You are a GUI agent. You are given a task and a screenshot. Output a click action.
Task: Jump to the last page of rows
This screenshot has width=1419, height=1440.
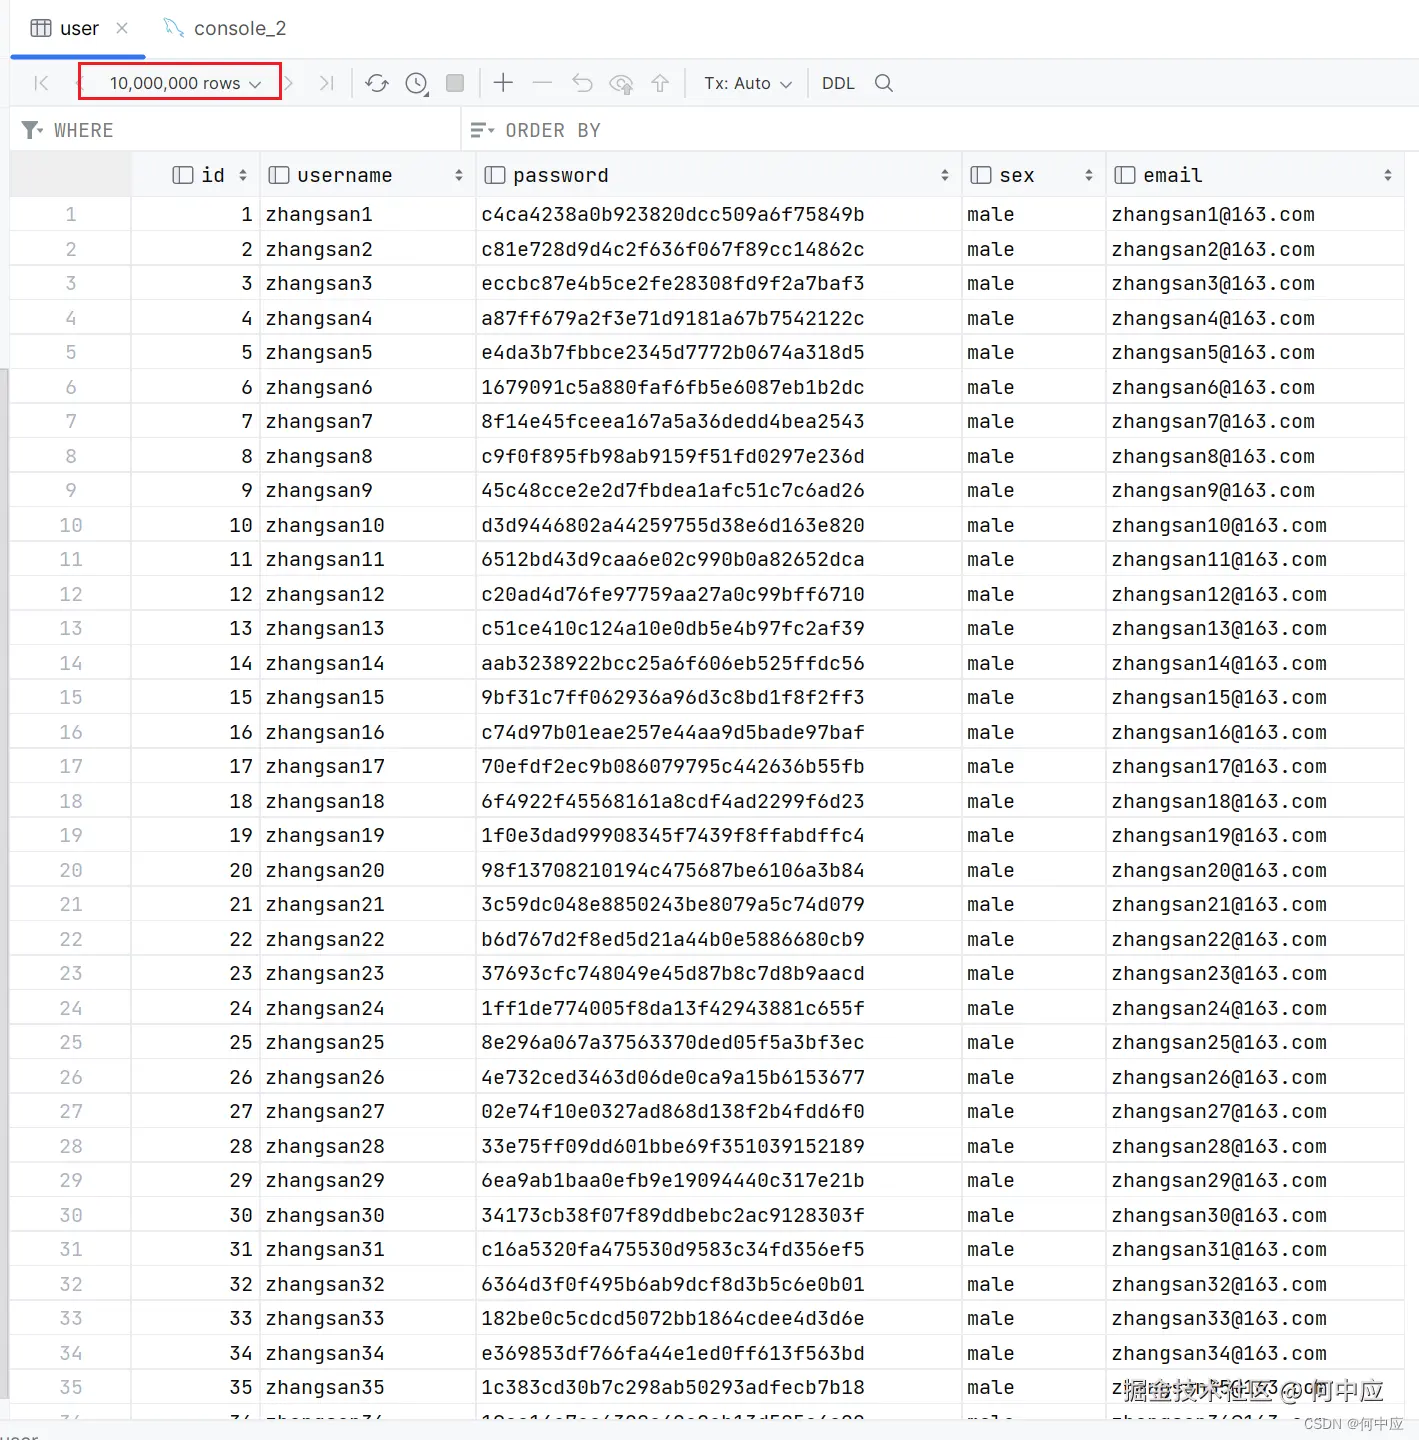[x=326, y=83]
